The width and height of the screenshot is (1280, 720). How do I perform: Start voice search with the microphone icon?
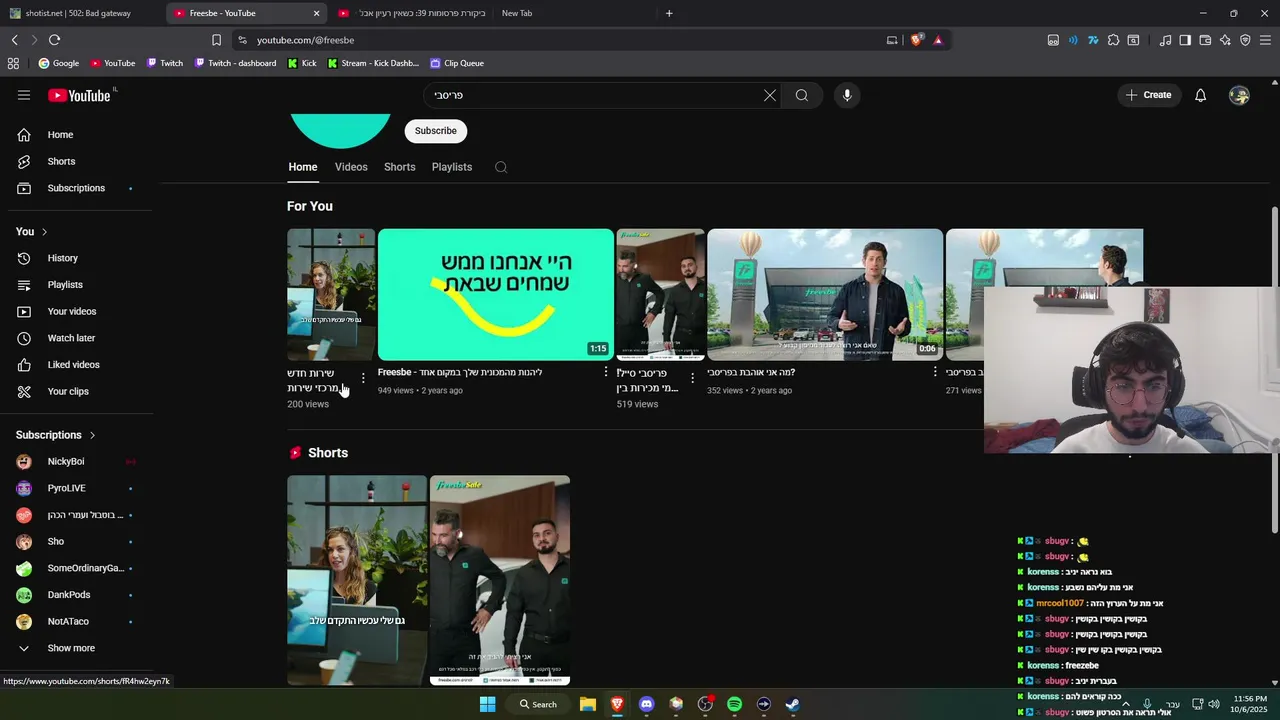[847, 95]
